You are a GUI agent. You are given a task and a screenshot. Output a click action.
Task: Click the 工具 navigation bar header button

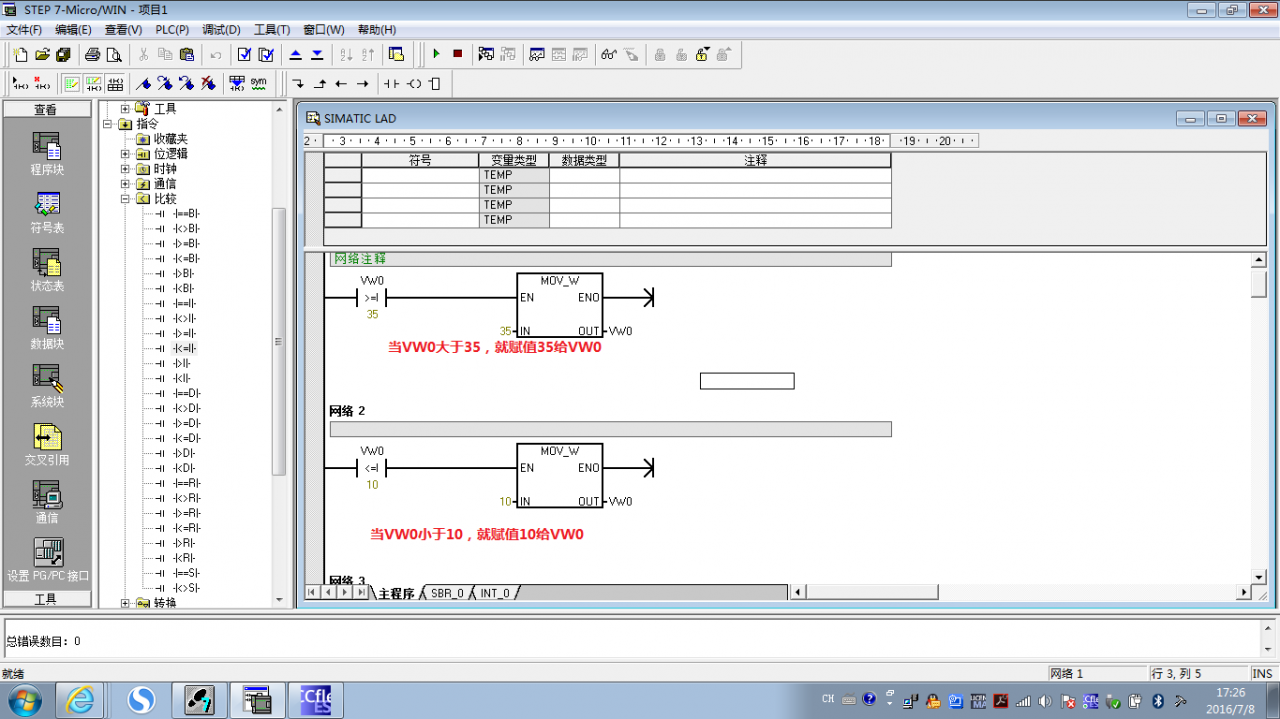tap(46, 599)
